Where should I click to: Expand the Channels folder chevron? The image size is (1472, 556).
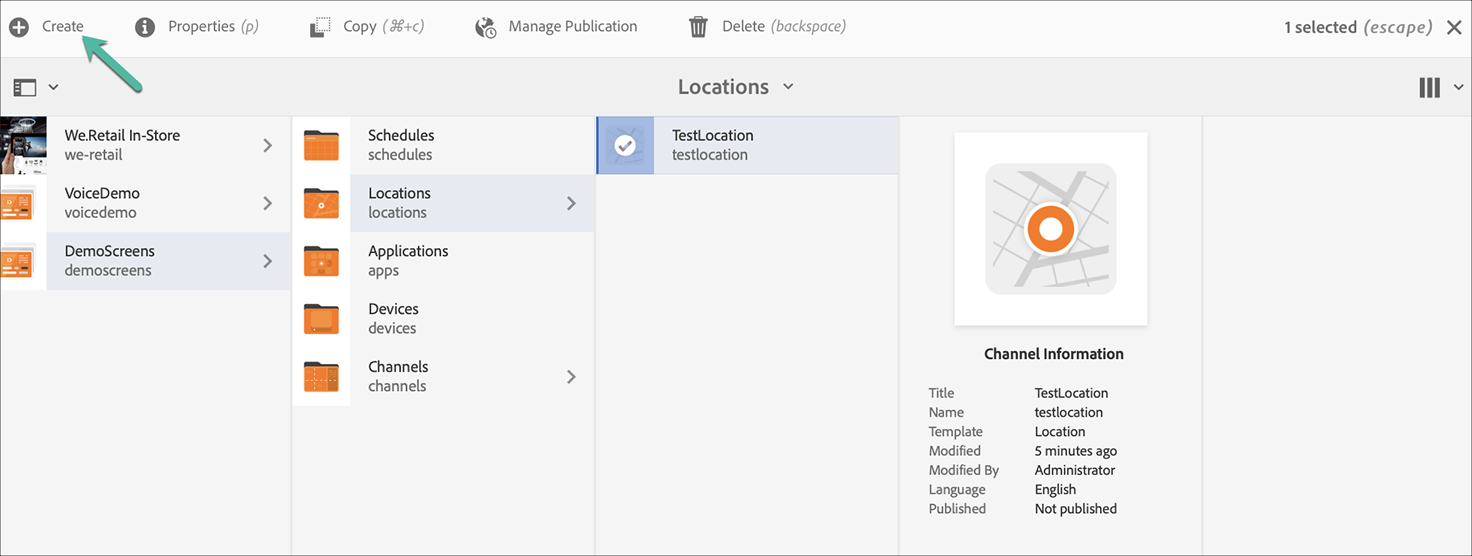[571, 377]
